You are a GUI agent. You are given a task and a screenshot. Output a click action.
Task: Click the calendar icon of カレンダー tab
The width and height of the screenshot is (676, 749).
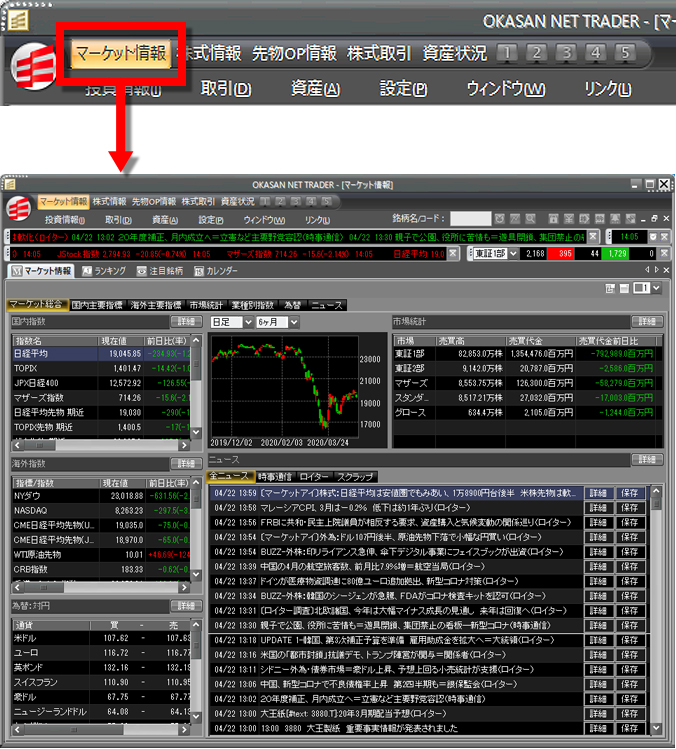pyautogui.click(x=199, y=271)
